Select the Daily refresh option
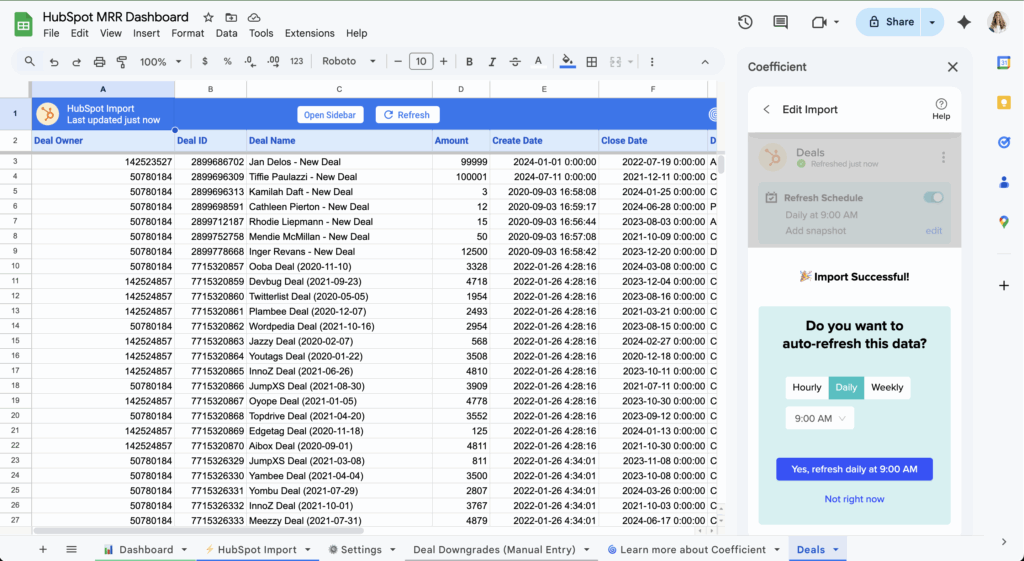The image size is (1024, 561). coord(846,387)
